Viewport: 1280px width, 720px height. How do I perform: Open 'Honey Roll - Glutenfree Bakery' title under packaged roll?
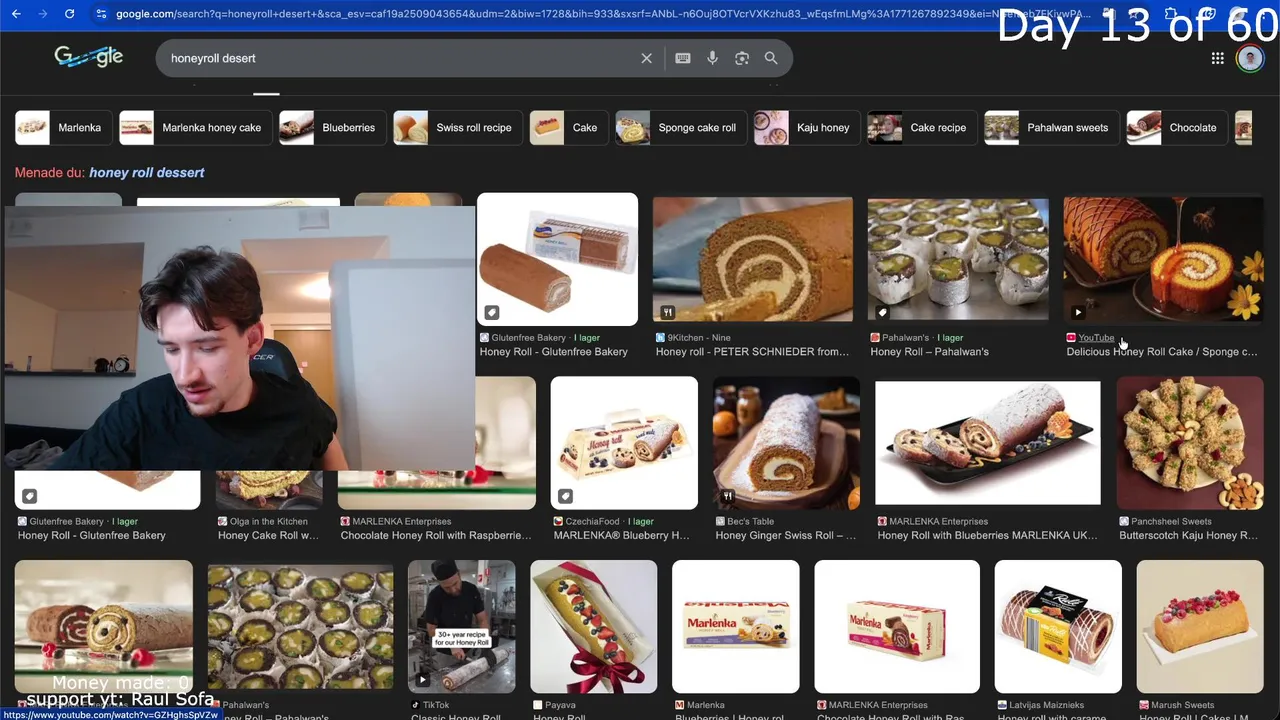coord(554,352)
